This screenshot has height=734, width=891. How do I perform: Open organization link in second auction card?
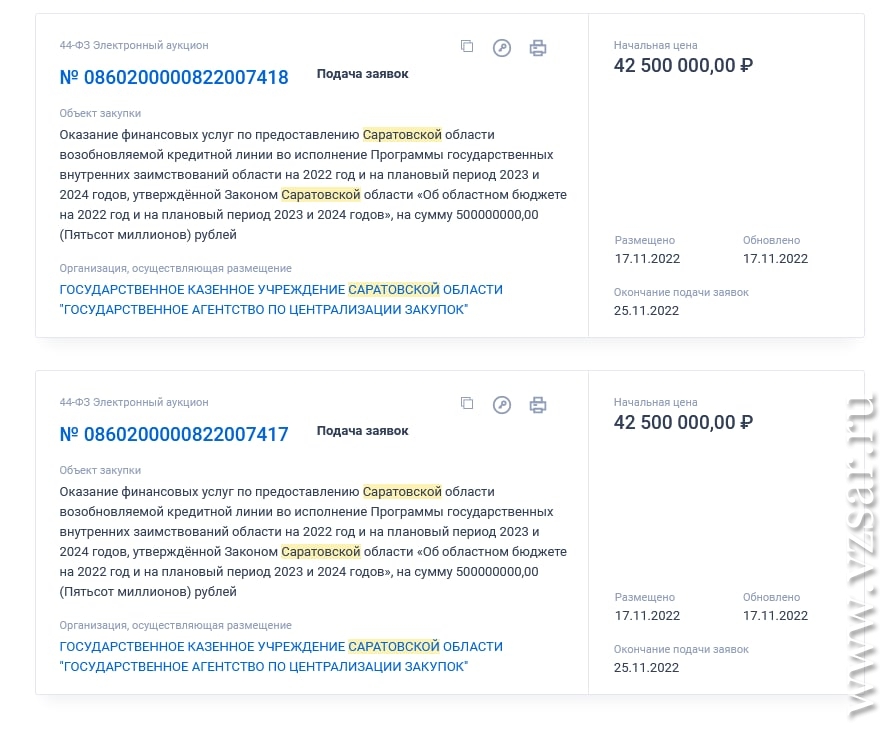281,656
